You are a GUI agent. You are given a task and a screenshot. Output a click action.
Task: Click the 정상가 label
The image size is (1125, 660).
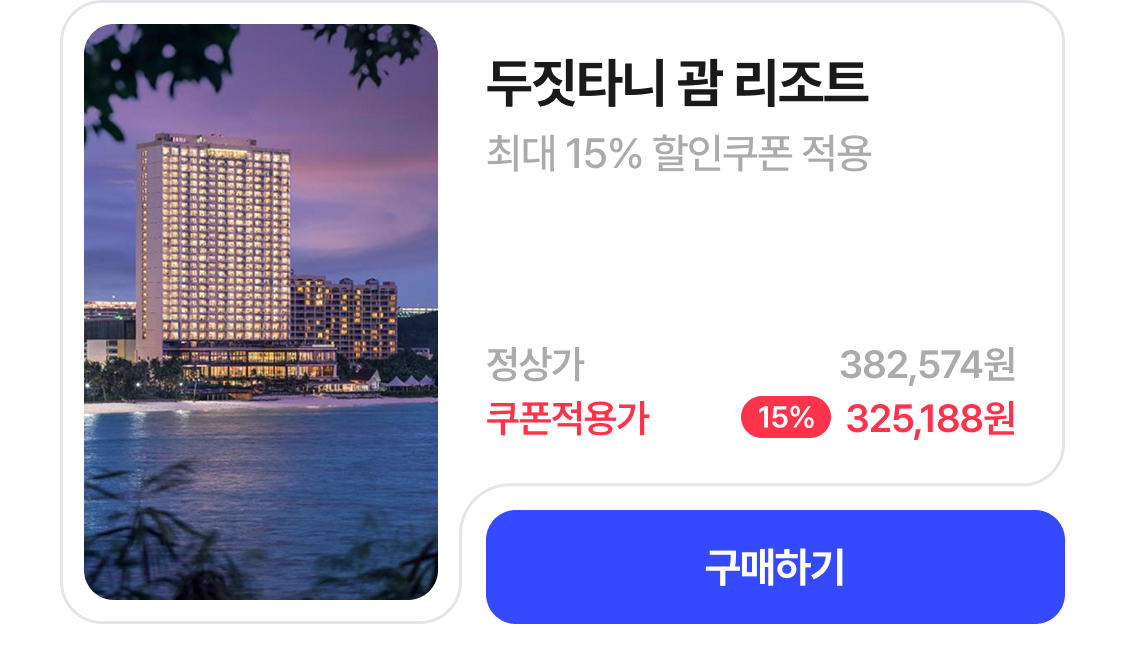535,365
